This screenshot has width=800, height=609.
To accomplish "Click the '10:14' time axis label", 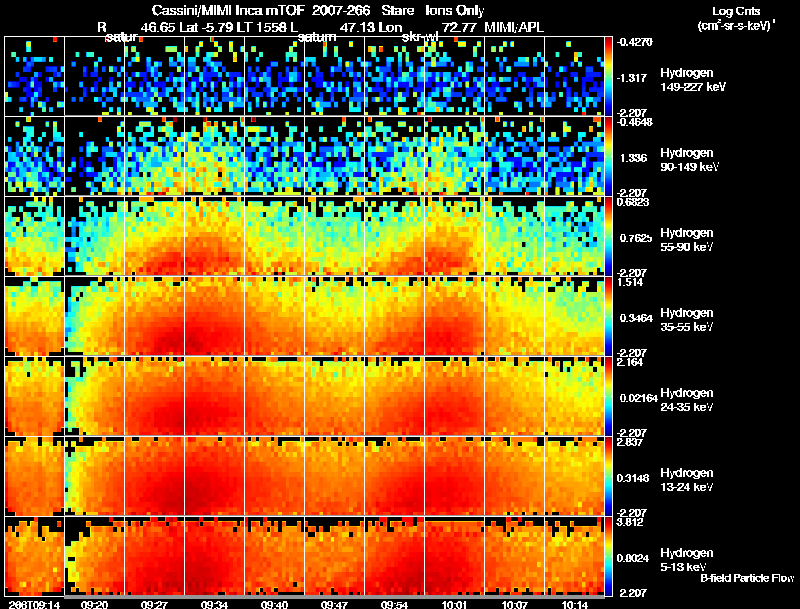I will (574, 605).
